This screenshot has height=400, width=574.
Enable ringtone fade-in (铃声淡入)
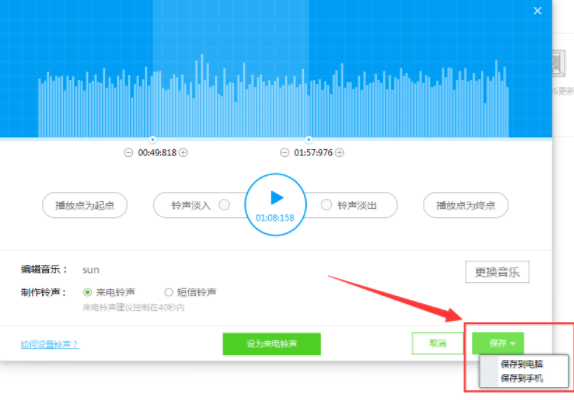(x=224, y=205)
